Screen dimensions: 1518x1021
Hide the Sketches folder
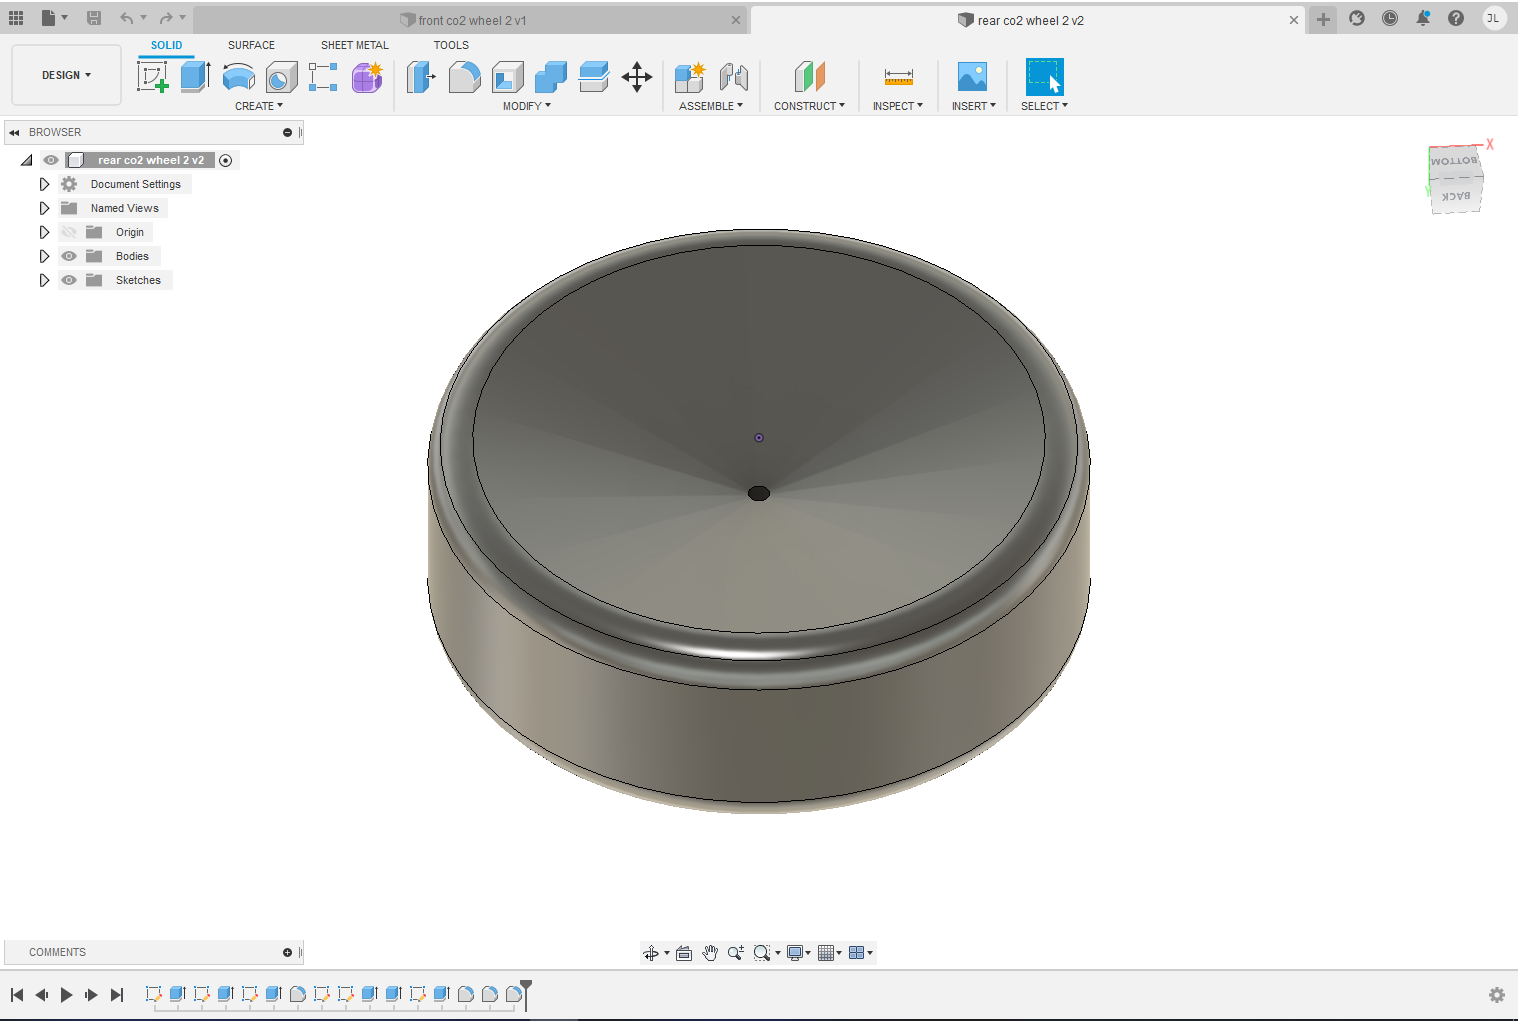(x=69, y=280)
